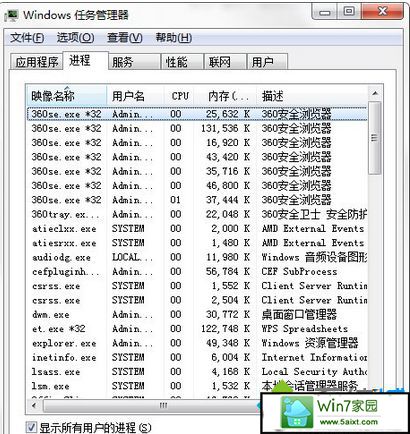Select the cefpluginh... process
The image size is (410, 434).
point(197,272)
